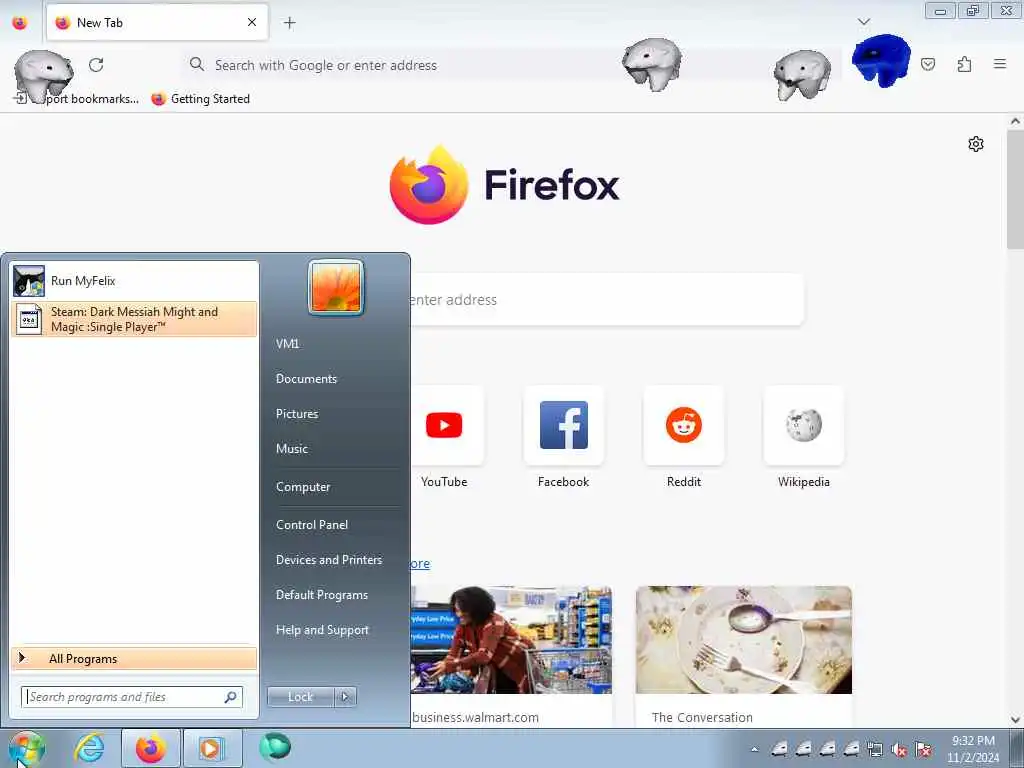Click the green orb taskbar icon
Viewport: 1024px width, 768px height.
point(275,747)
